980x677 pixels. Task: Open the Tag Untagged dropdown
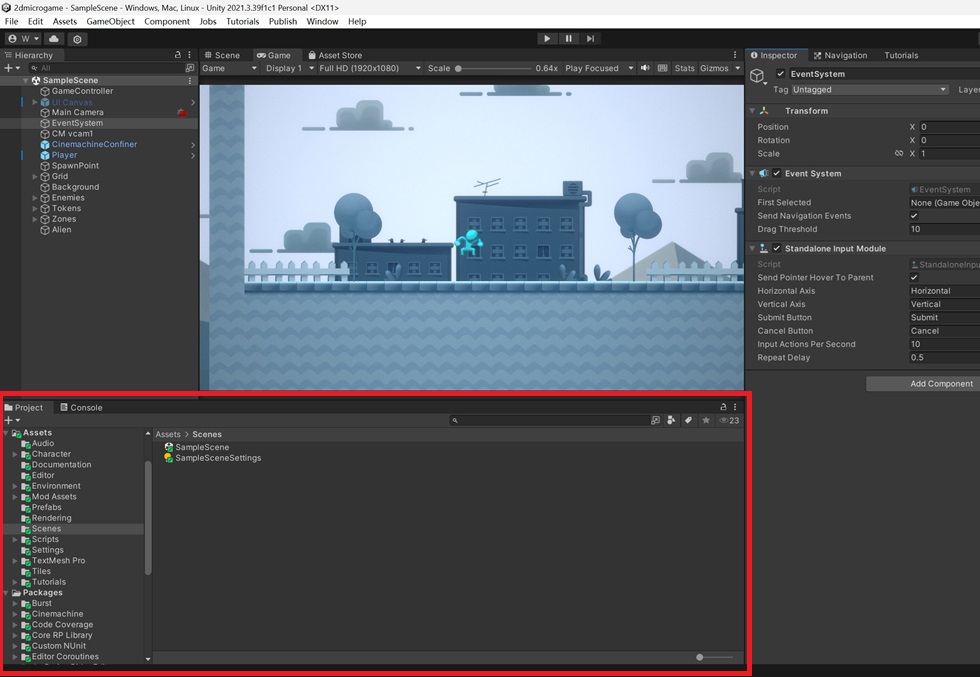(869, 89)
